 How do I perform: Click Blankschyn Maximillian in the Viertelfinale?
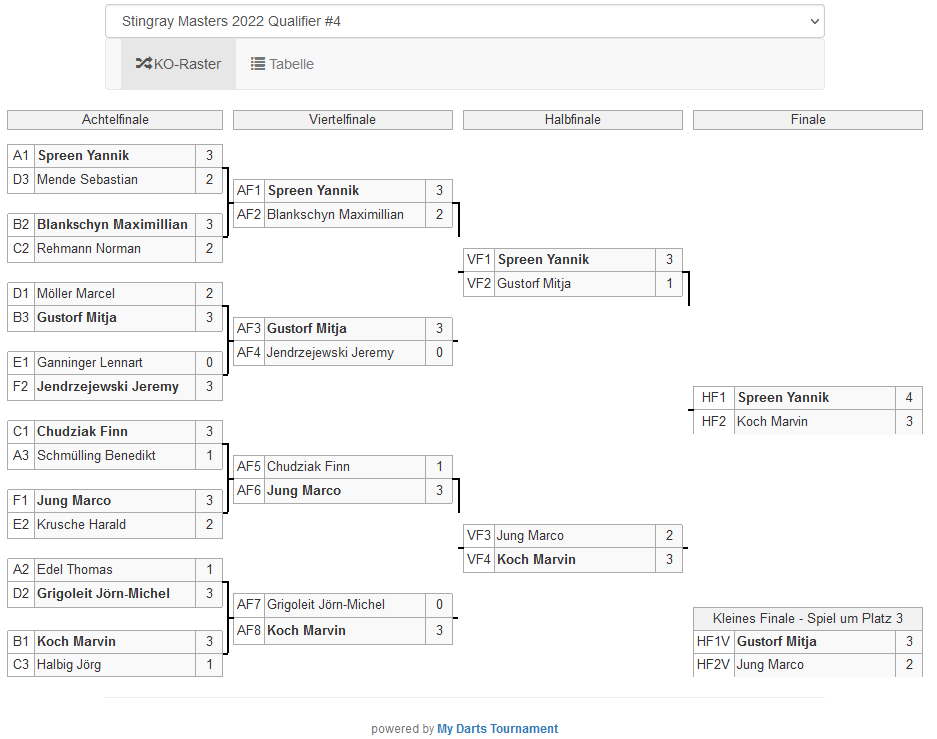click(x=335, y=215)
